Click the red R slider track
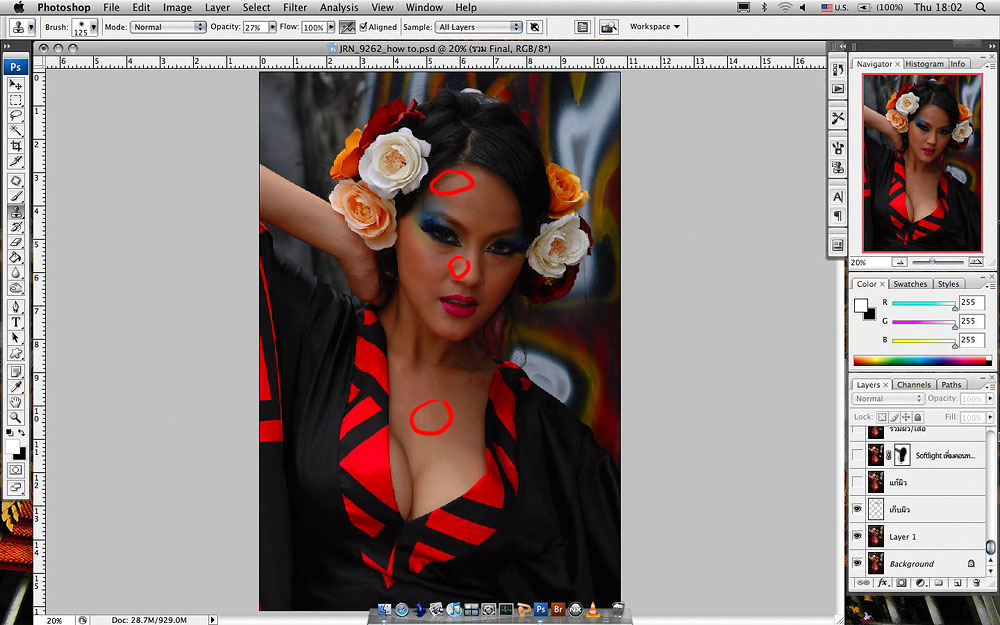The width and height of the screenshot is (1000, 625). point(924,303)
